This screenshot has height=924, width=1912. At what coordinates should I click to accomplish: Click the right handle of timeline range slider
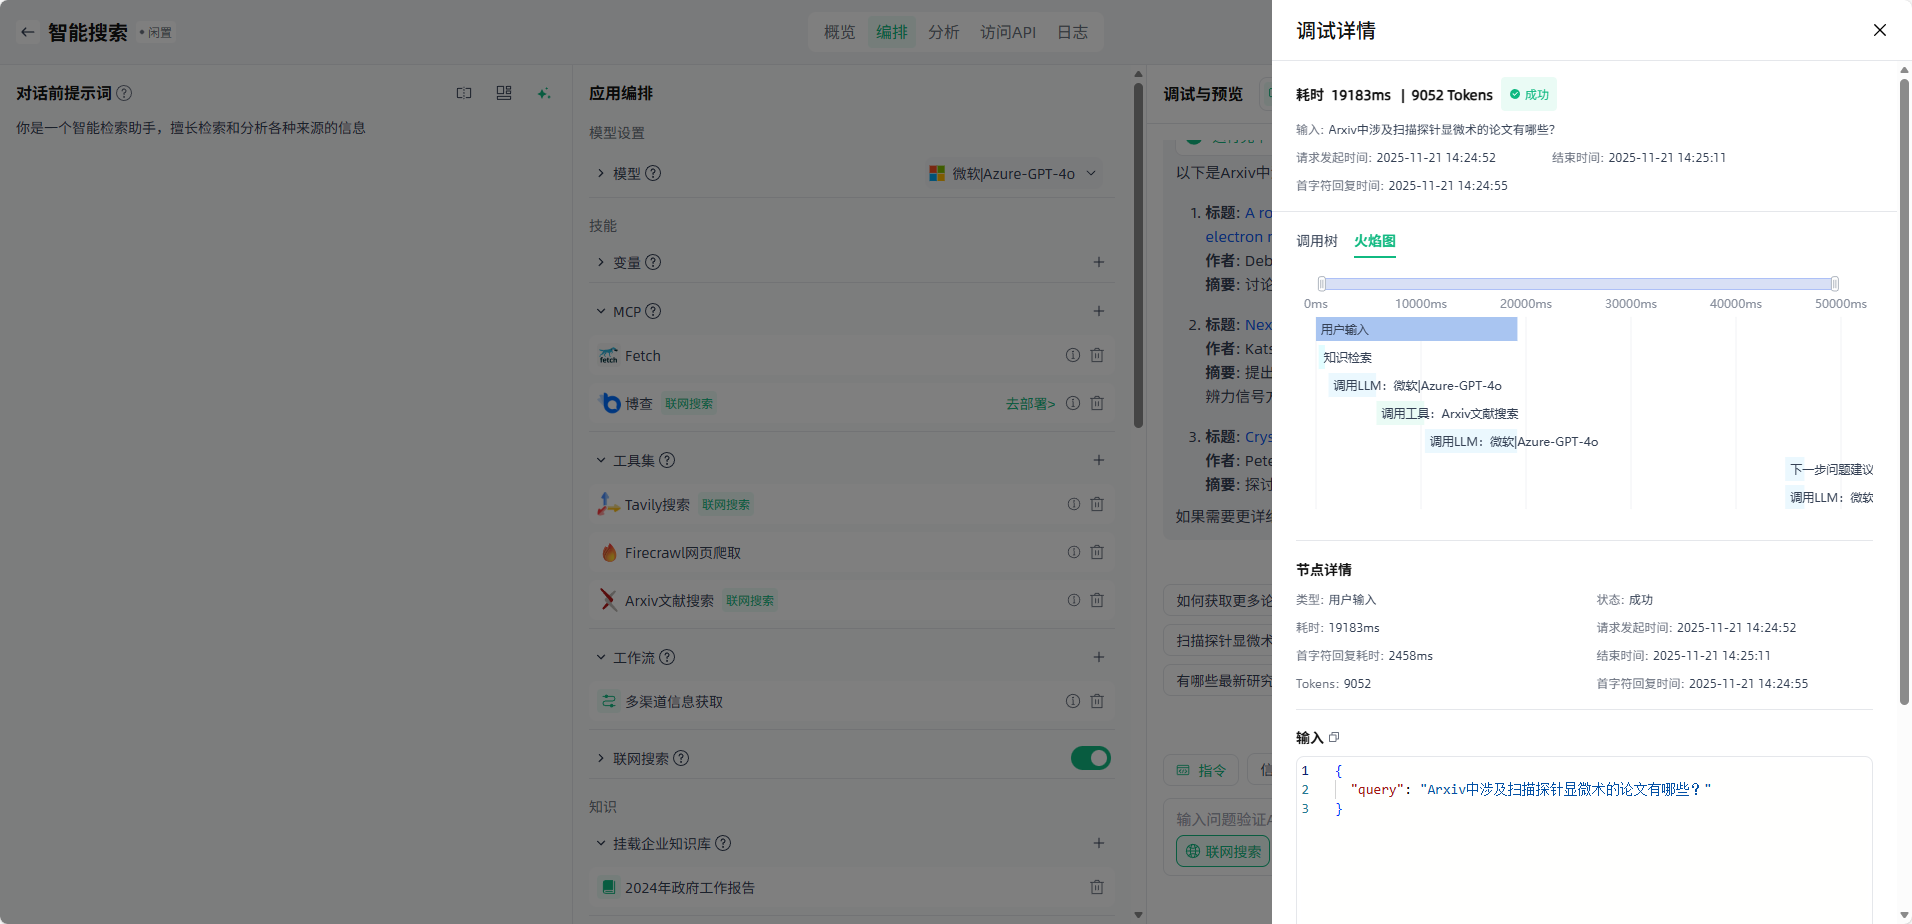point(1834,284)
